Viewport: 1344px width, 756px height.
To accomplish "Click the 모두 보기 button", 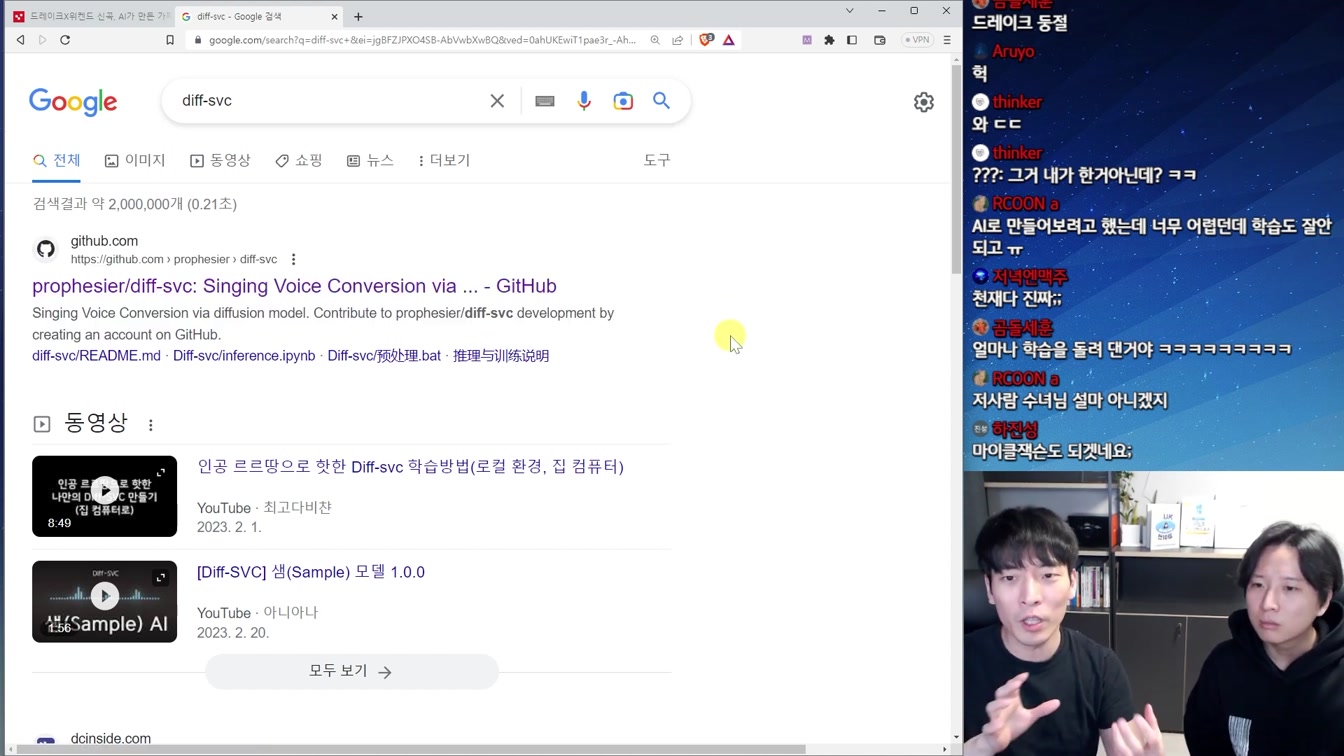I will pos(351,671).
